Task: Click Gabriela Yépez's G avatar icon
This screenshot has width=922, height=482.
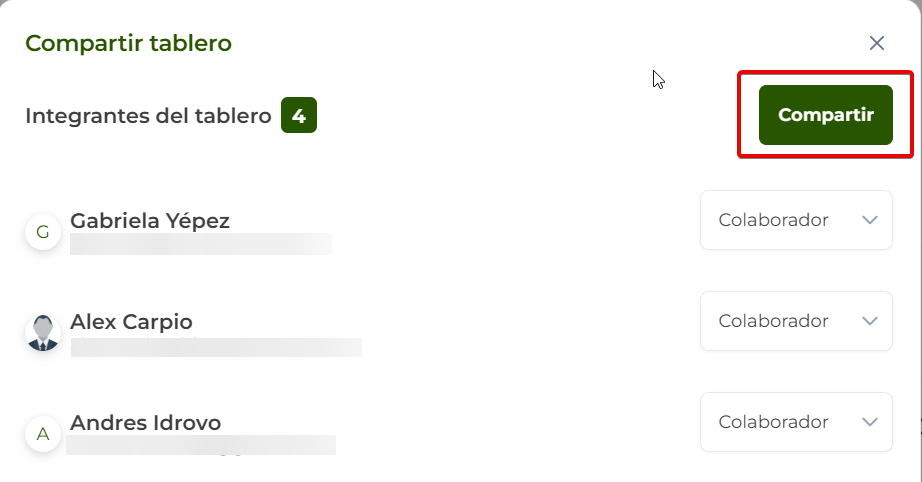Action: point(43,233)
